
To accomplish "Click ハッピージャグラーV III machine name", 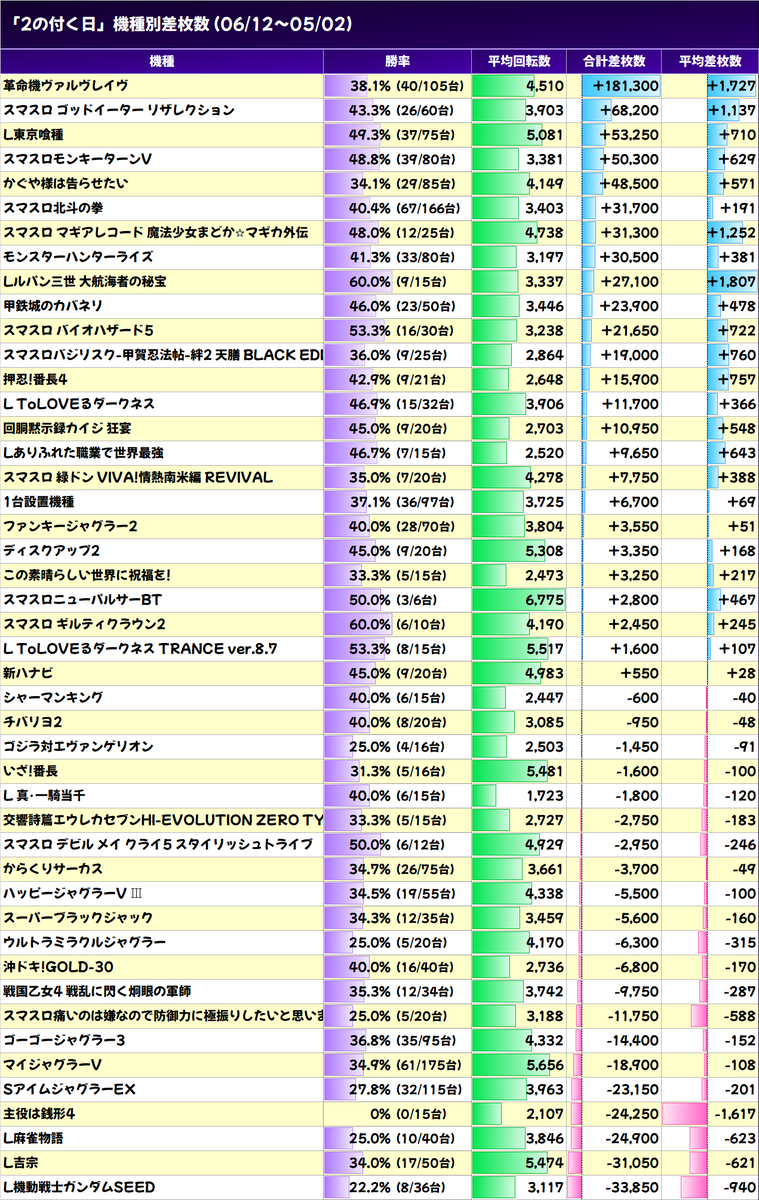I will [x=73, y=894].
